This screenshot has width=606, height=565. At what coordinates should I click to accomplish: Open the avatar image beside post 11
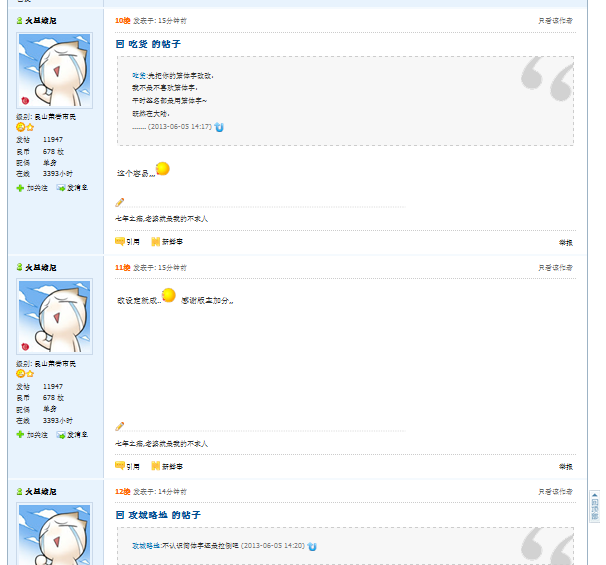[54, 317]
